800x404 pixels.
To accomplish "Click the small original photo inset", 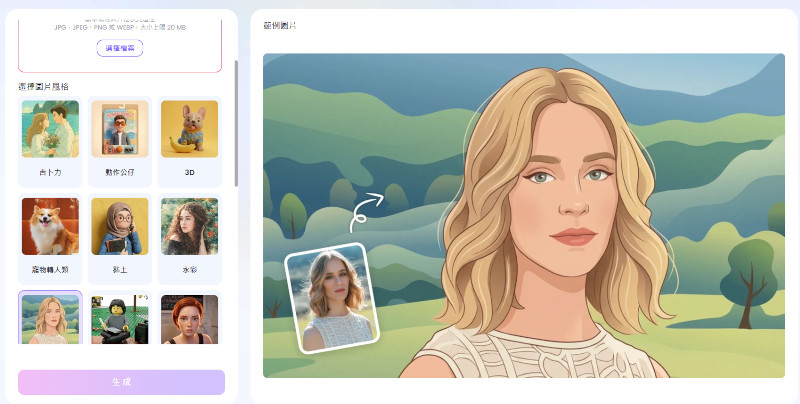I will [x=332, y=298].
